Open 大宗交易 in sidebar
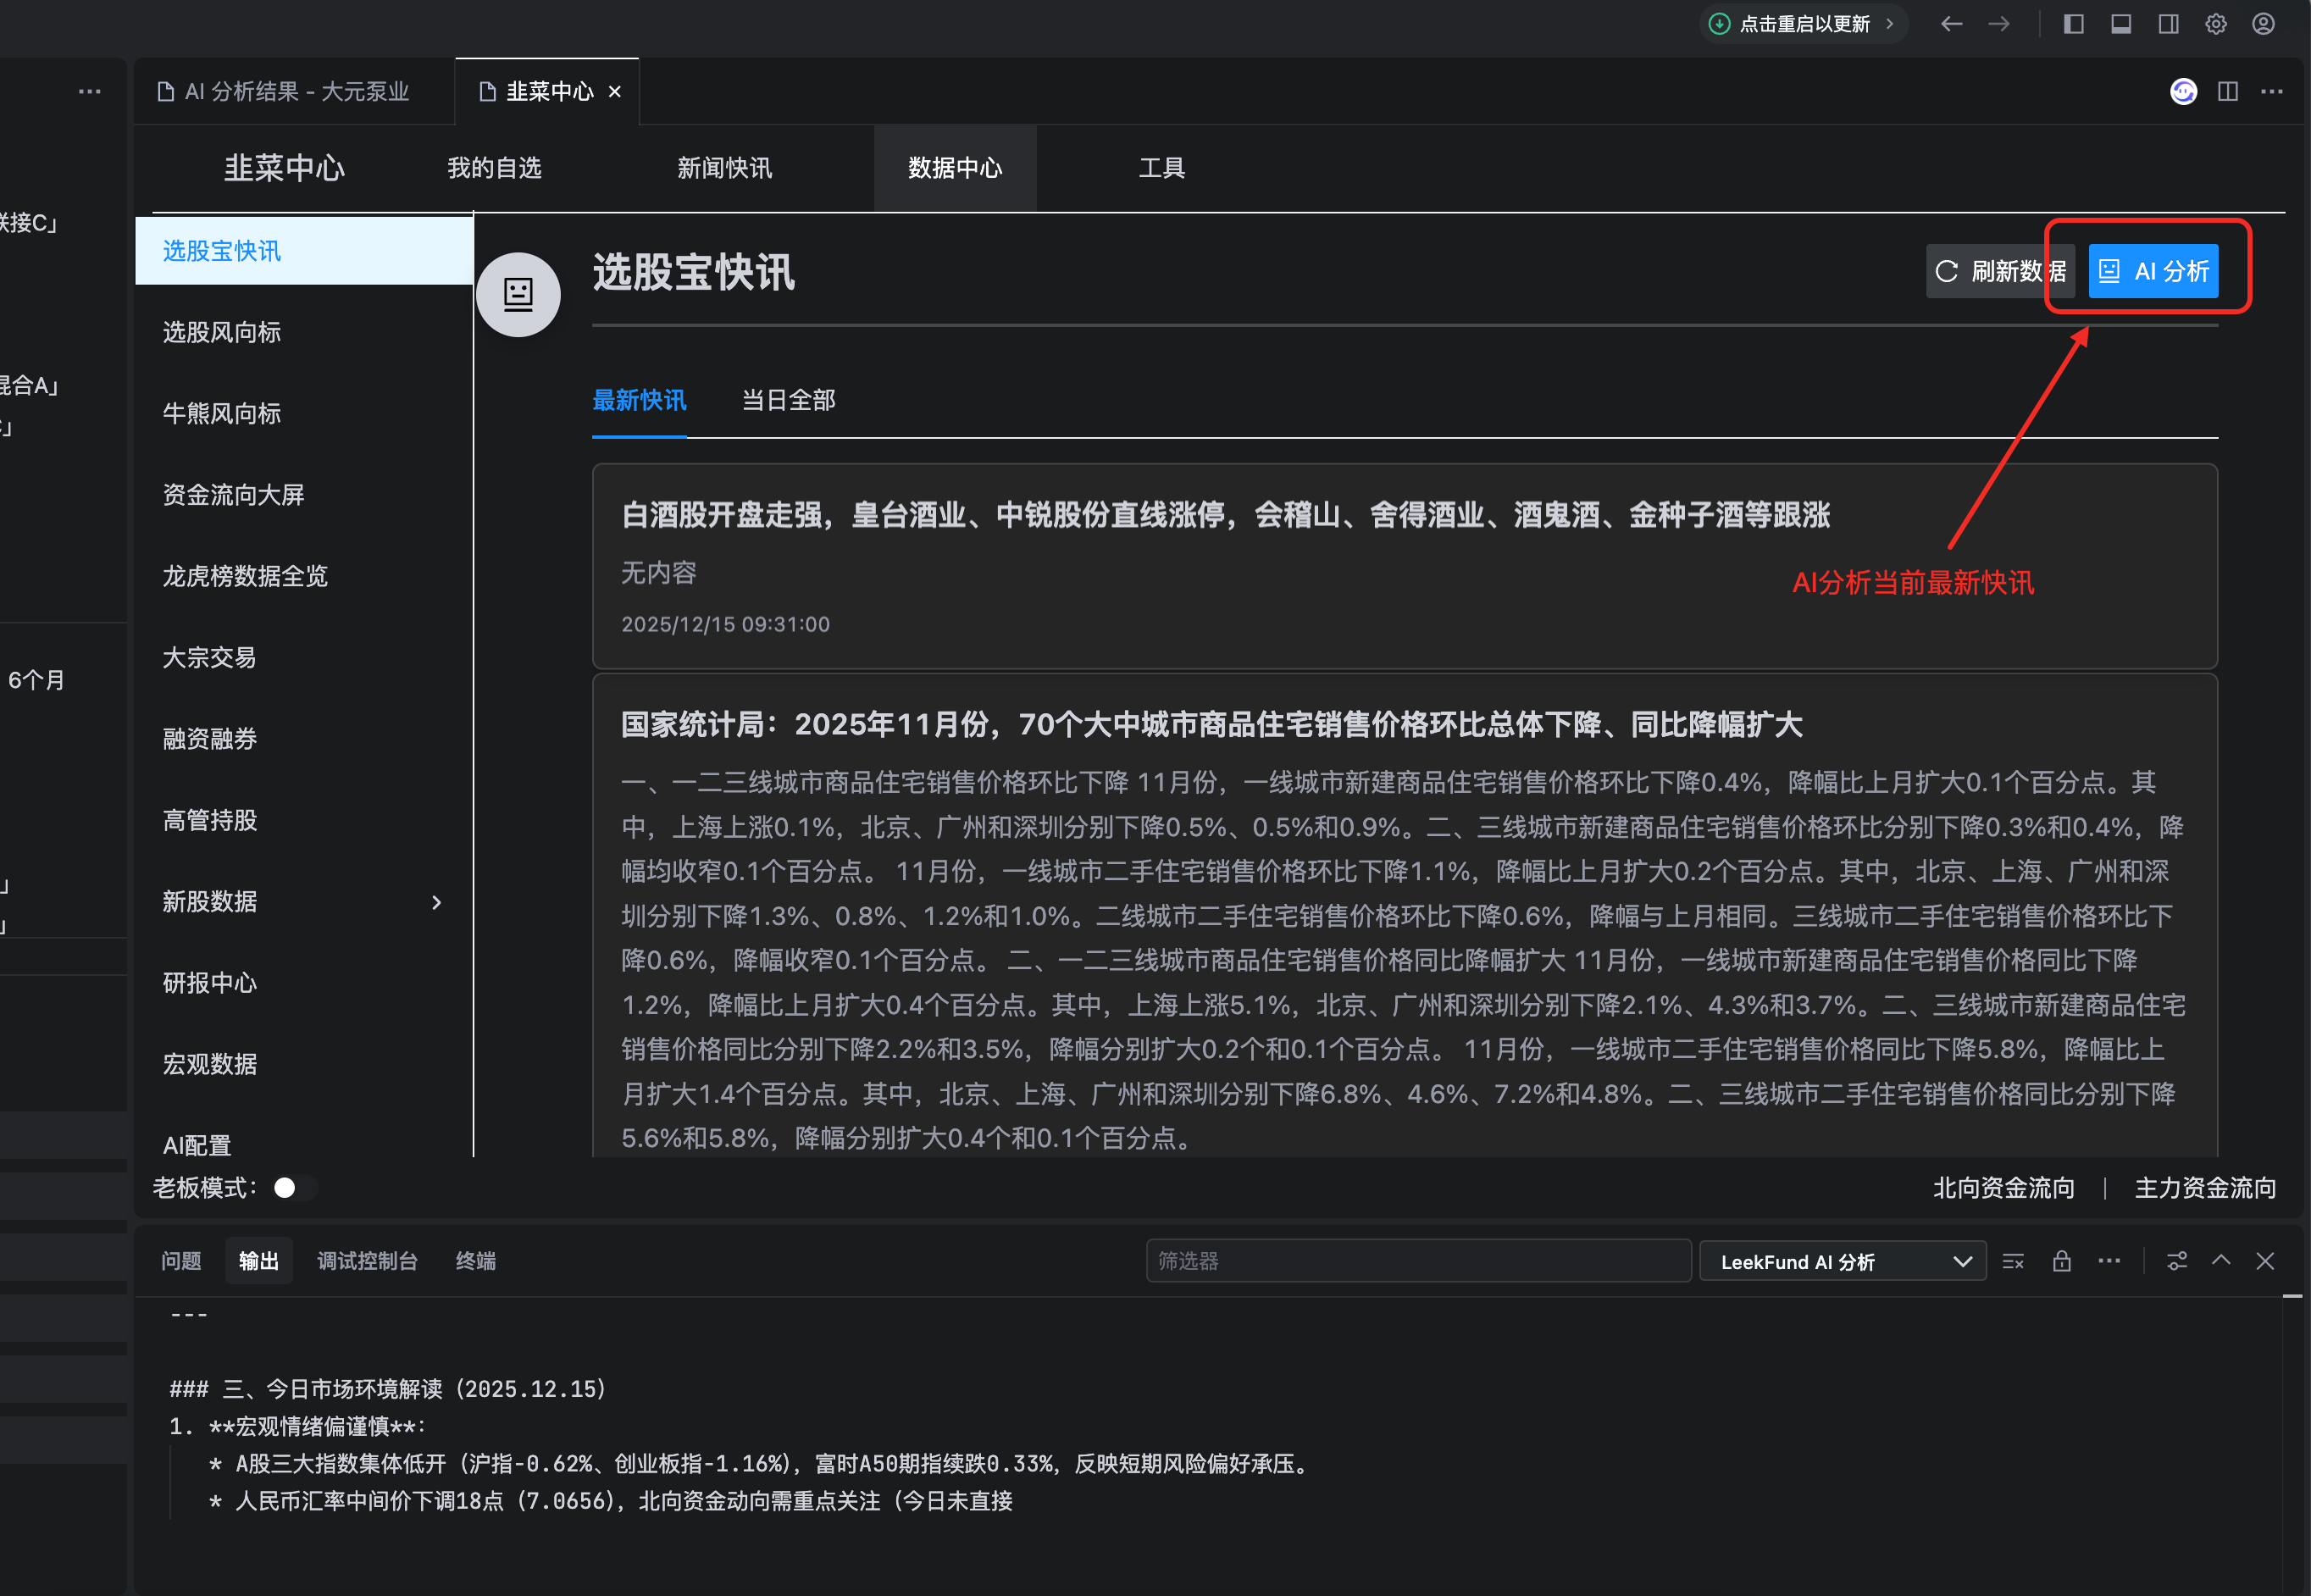This screenshot has height=1596, width=2311. coord(304,657)
